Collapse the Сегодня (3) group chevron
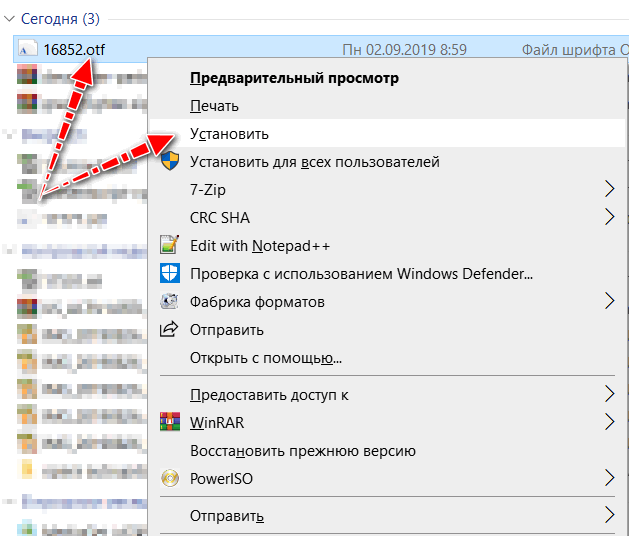The width and height of the screenshot is (629, 536). click(11, 17)
